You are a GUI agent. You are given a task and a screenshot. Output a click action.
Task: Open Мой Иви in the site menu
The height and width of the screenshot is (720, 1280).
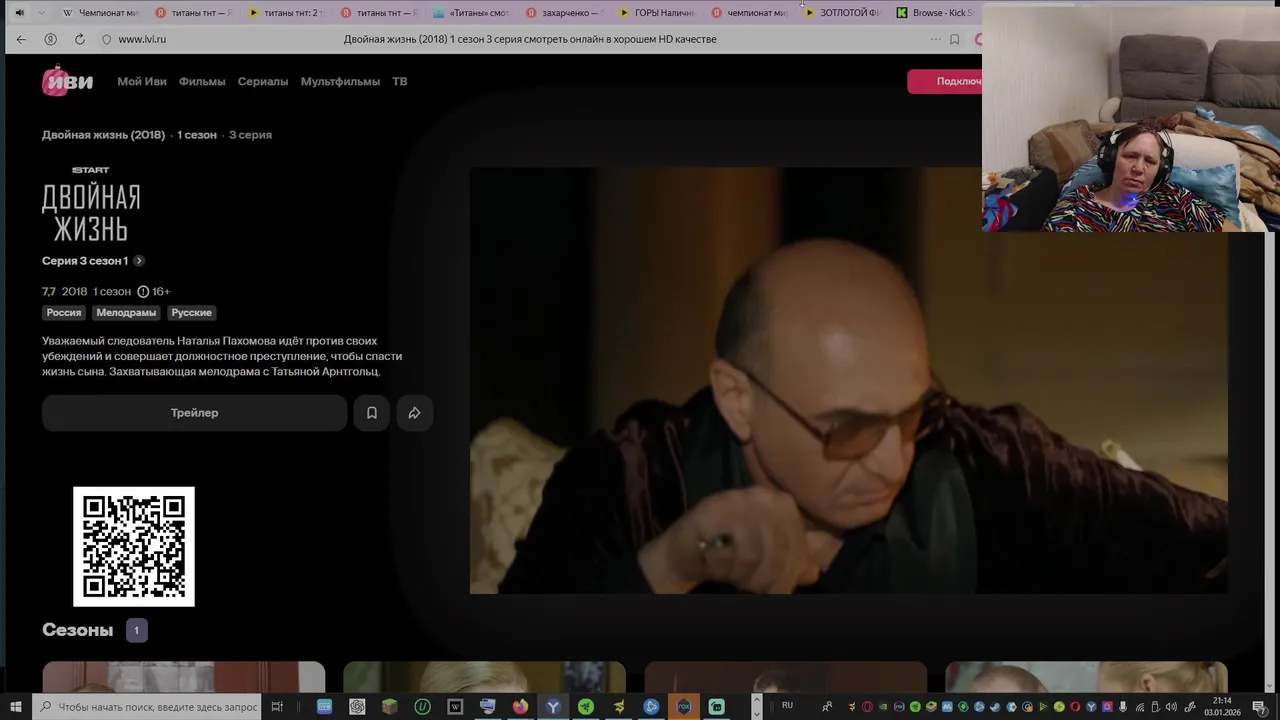click(142, 81)
